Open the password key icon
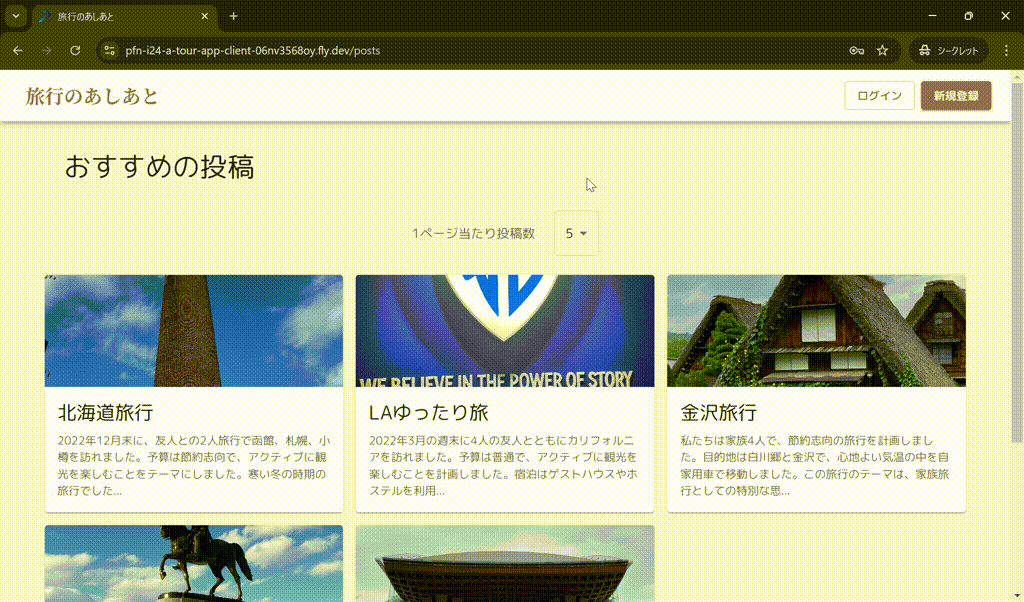Viewport: 1024px width, 602px height. (x=857, y=50)
